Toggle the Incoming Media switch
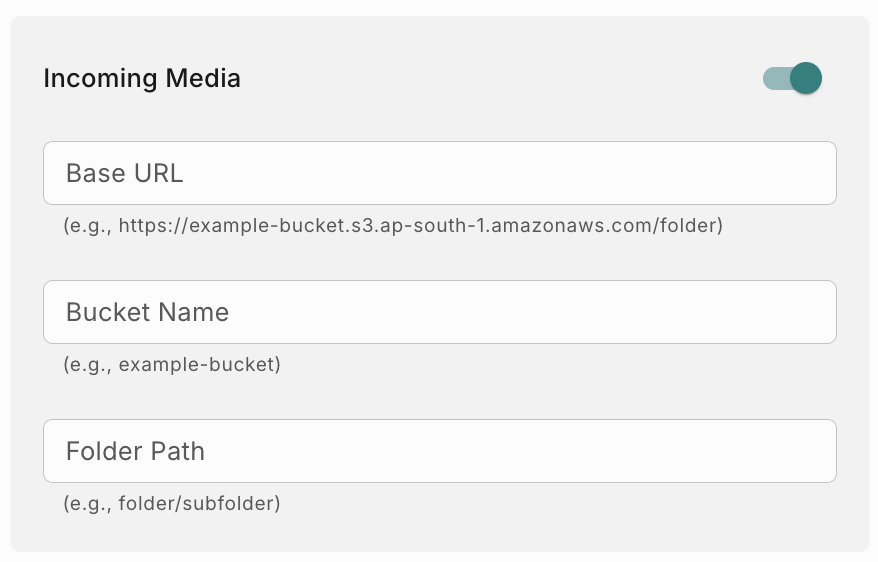This screenshot has height=562, width=878. [x=792, y=78]
